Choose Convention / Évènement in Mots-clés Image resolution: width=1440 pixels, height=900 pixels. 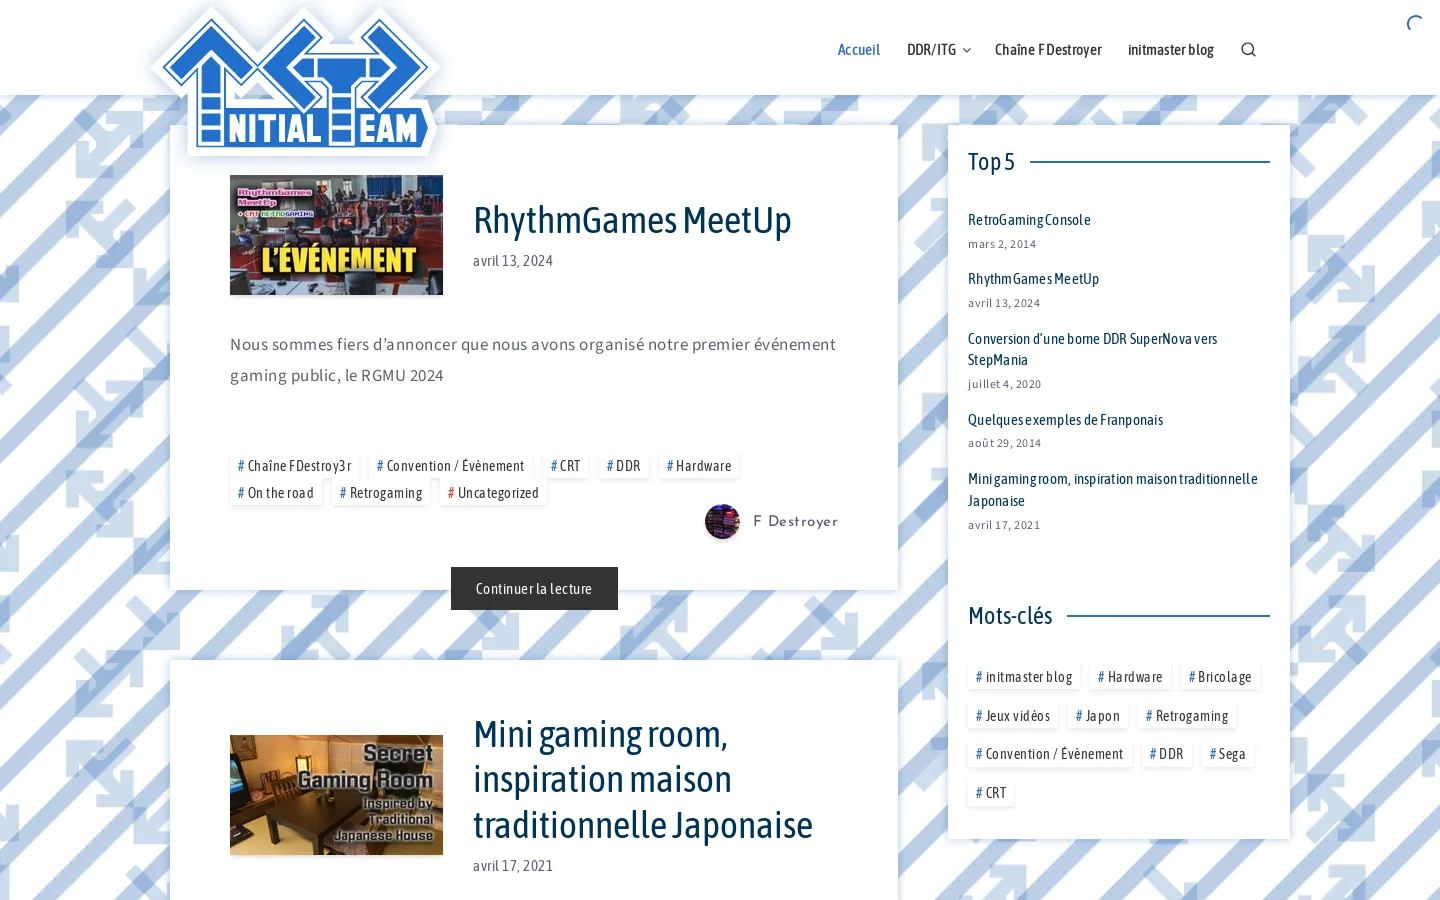pos(1050,754)
